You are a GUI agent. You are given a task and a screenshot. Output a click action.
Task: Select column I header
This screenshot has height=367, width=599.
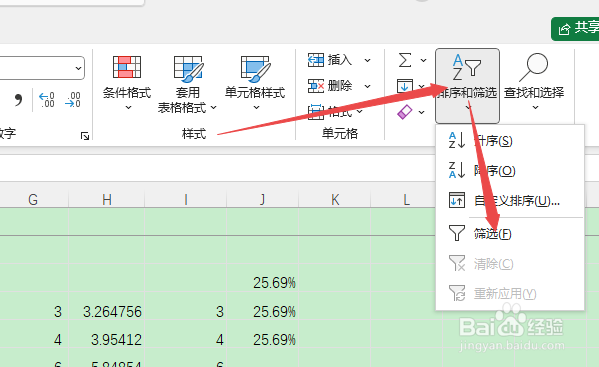[186, 199]
